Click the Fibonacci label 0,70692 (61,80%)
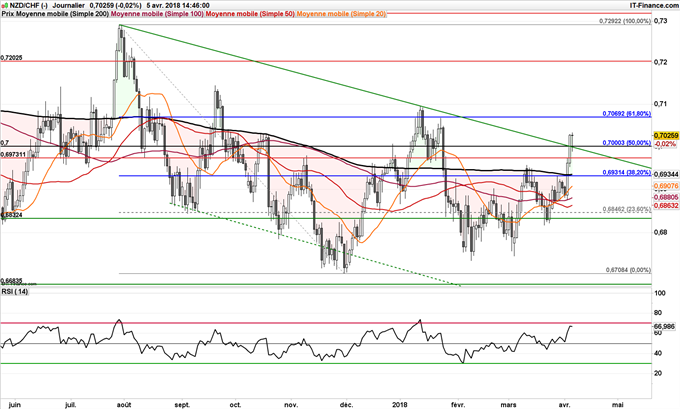The width and height of the screenshot is (680, 409). [627, 114]
